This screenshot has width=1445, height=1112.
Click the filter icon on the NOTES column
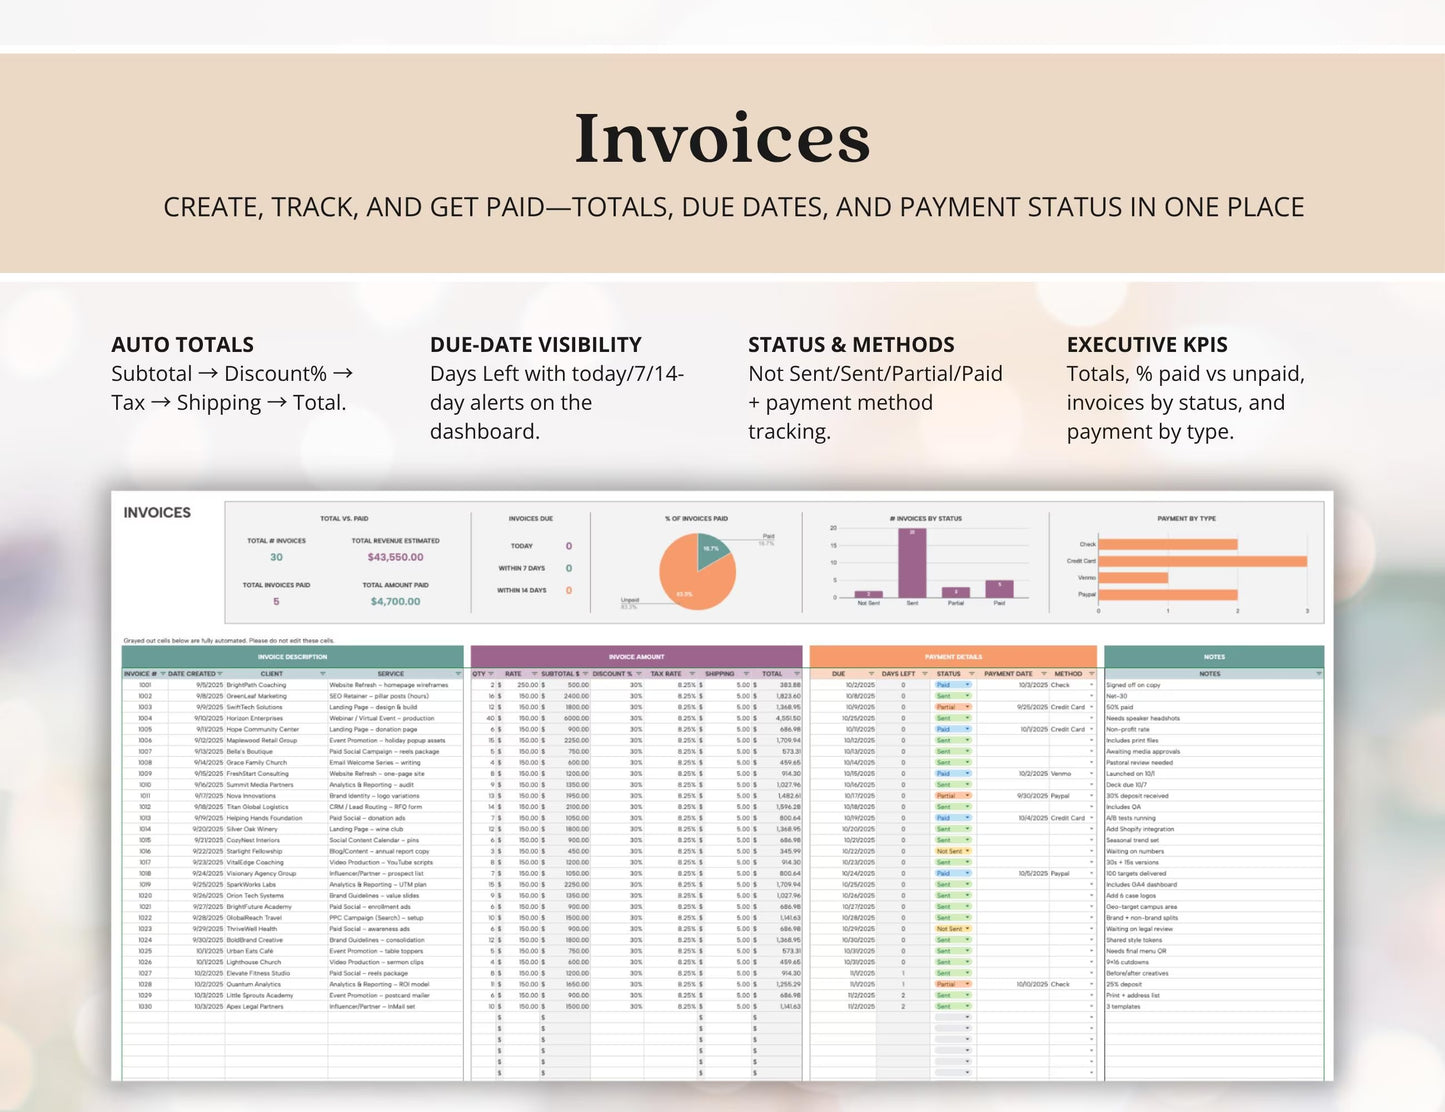point(1319,674)
